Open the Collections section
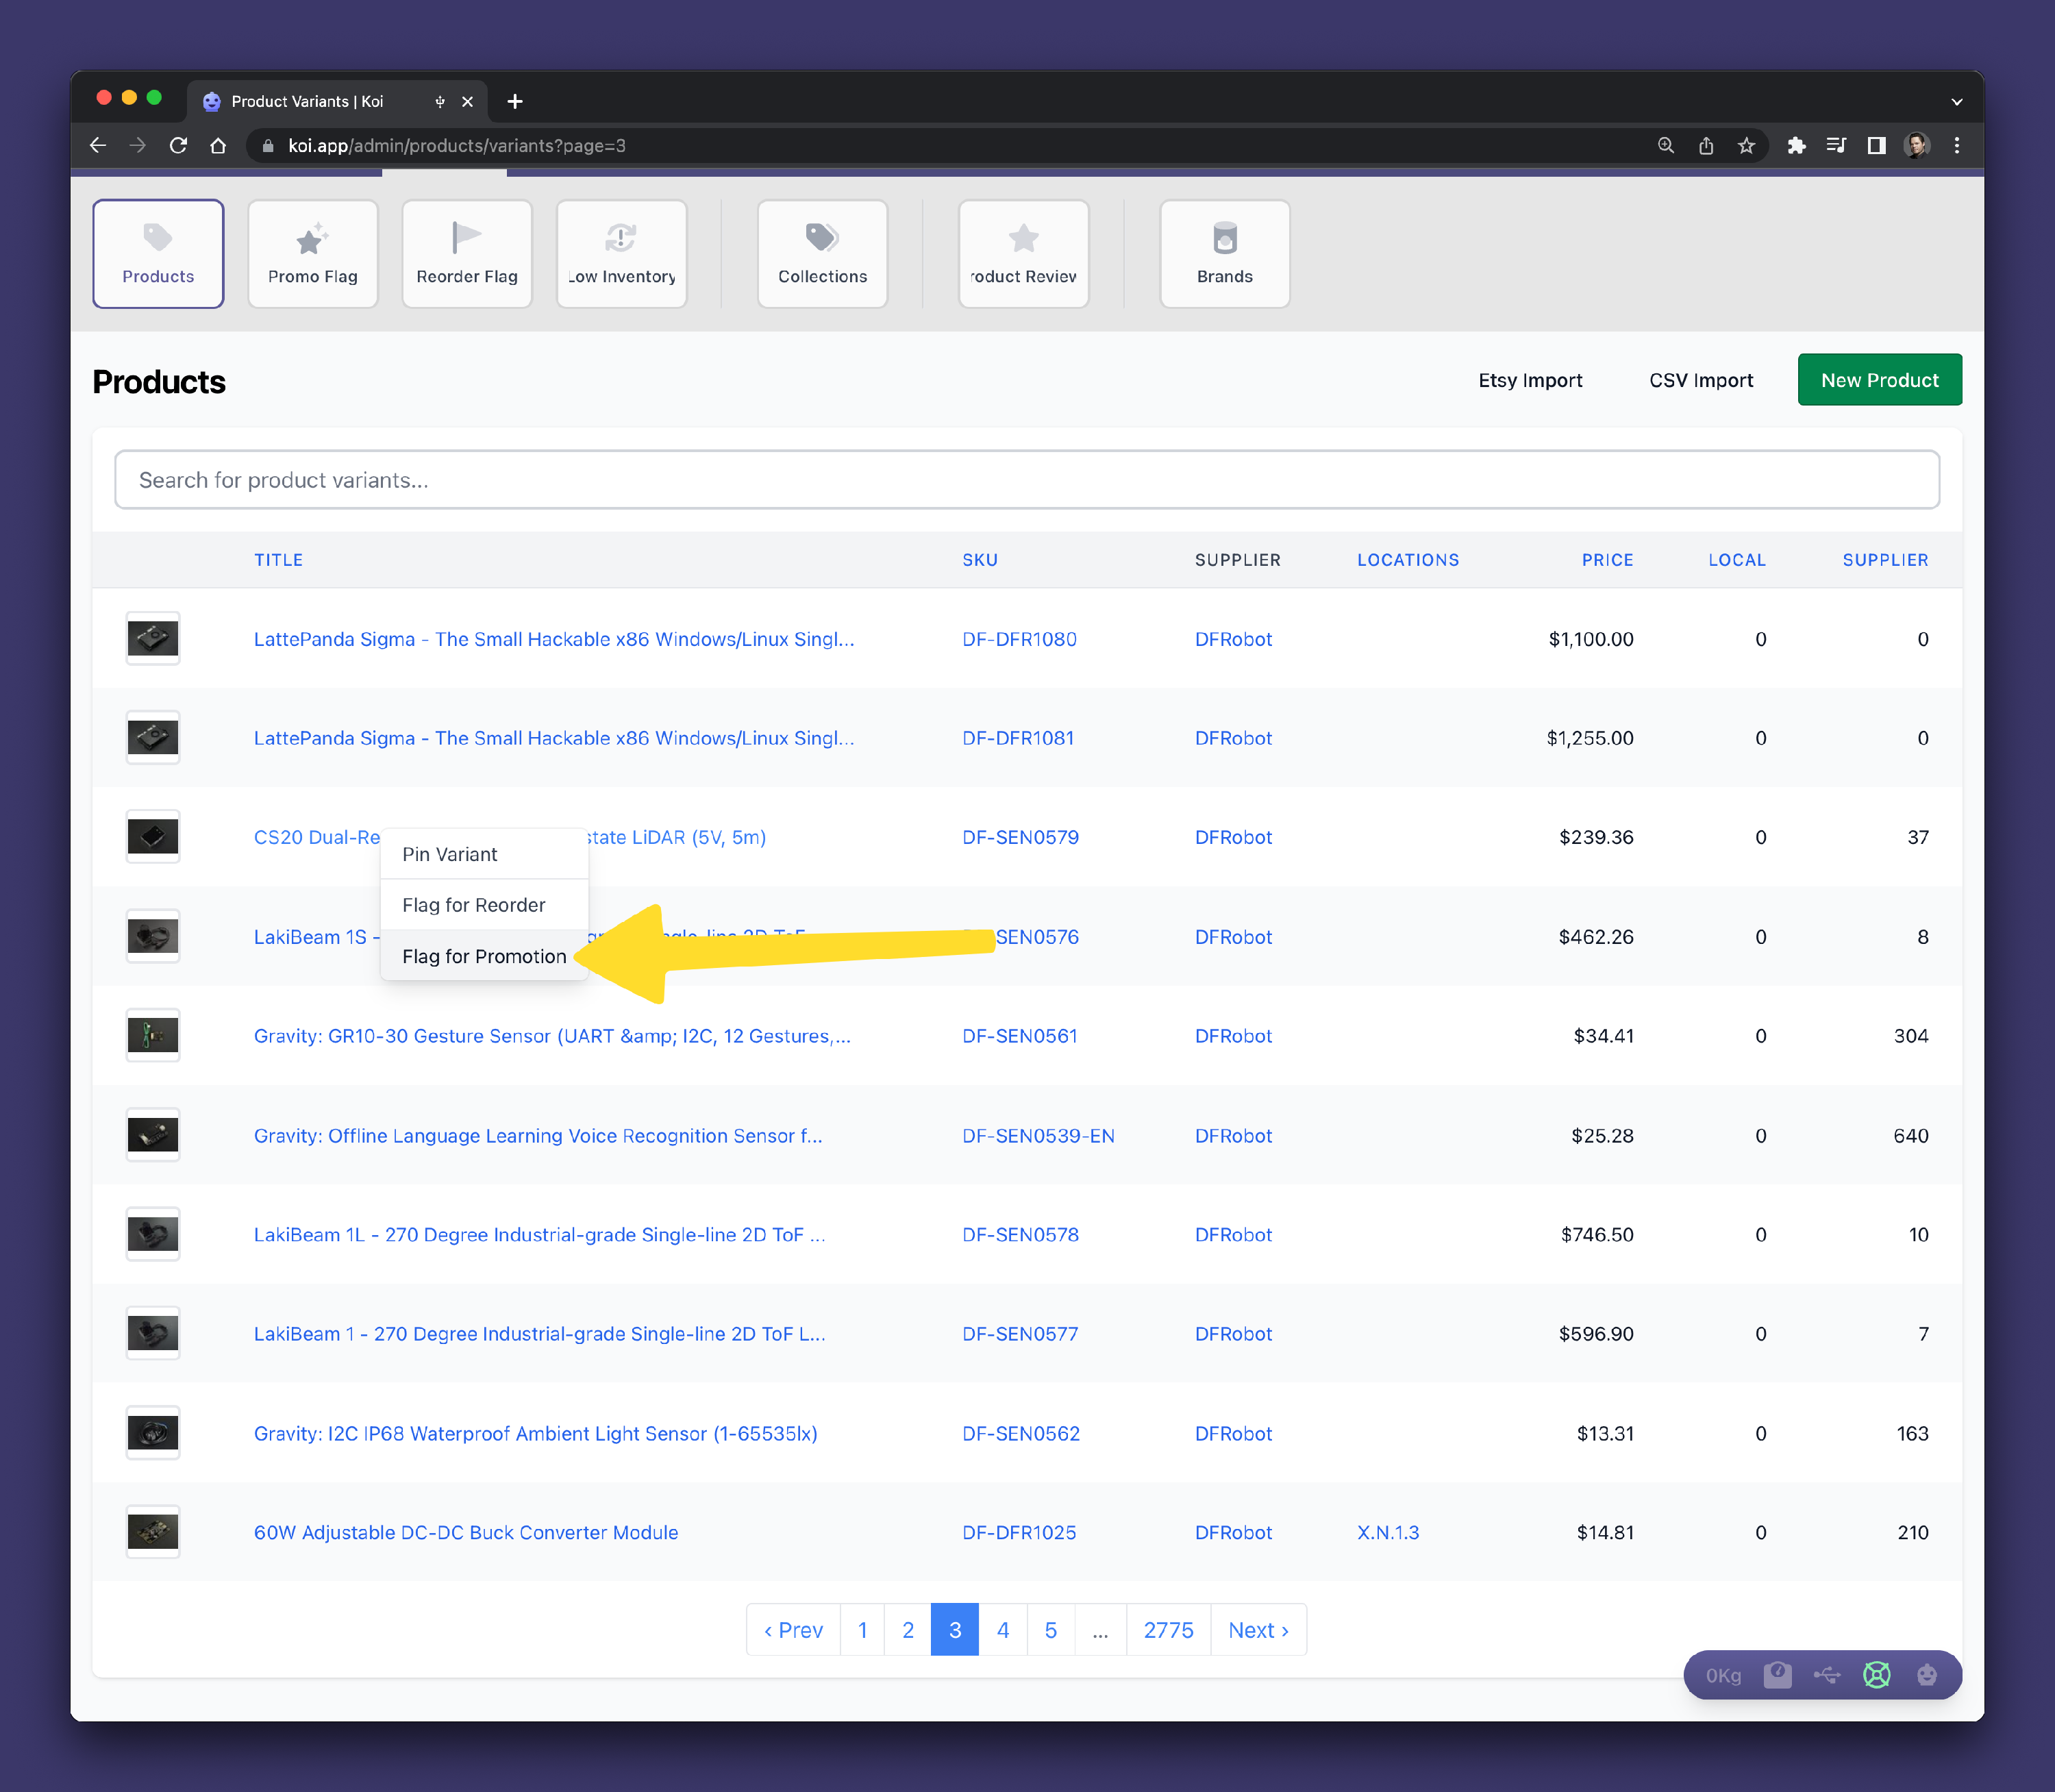Image resolution: width=2055 pixels, height=1792 pixels. [x=822, y=254]
